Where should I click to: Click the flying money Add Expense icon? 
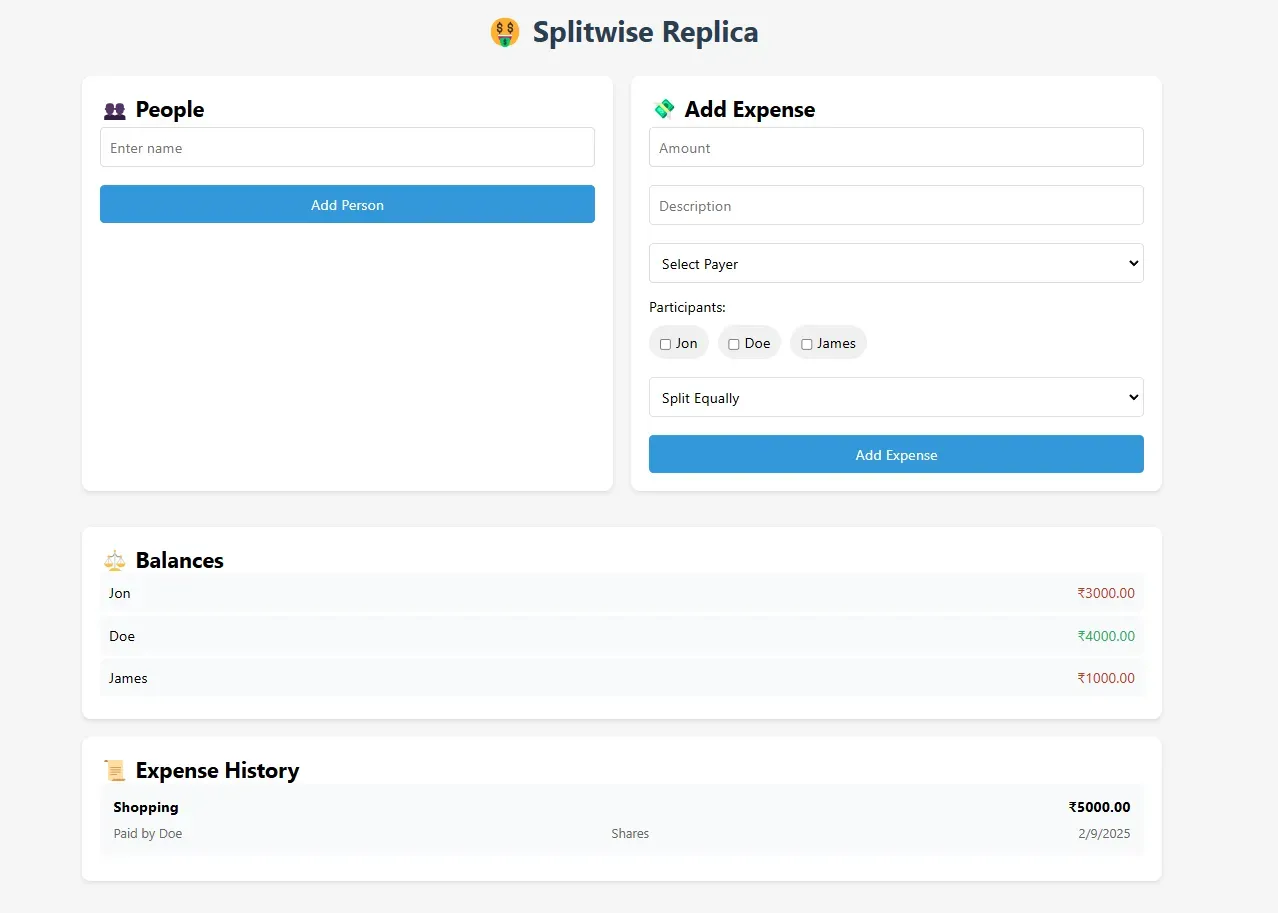664,109
